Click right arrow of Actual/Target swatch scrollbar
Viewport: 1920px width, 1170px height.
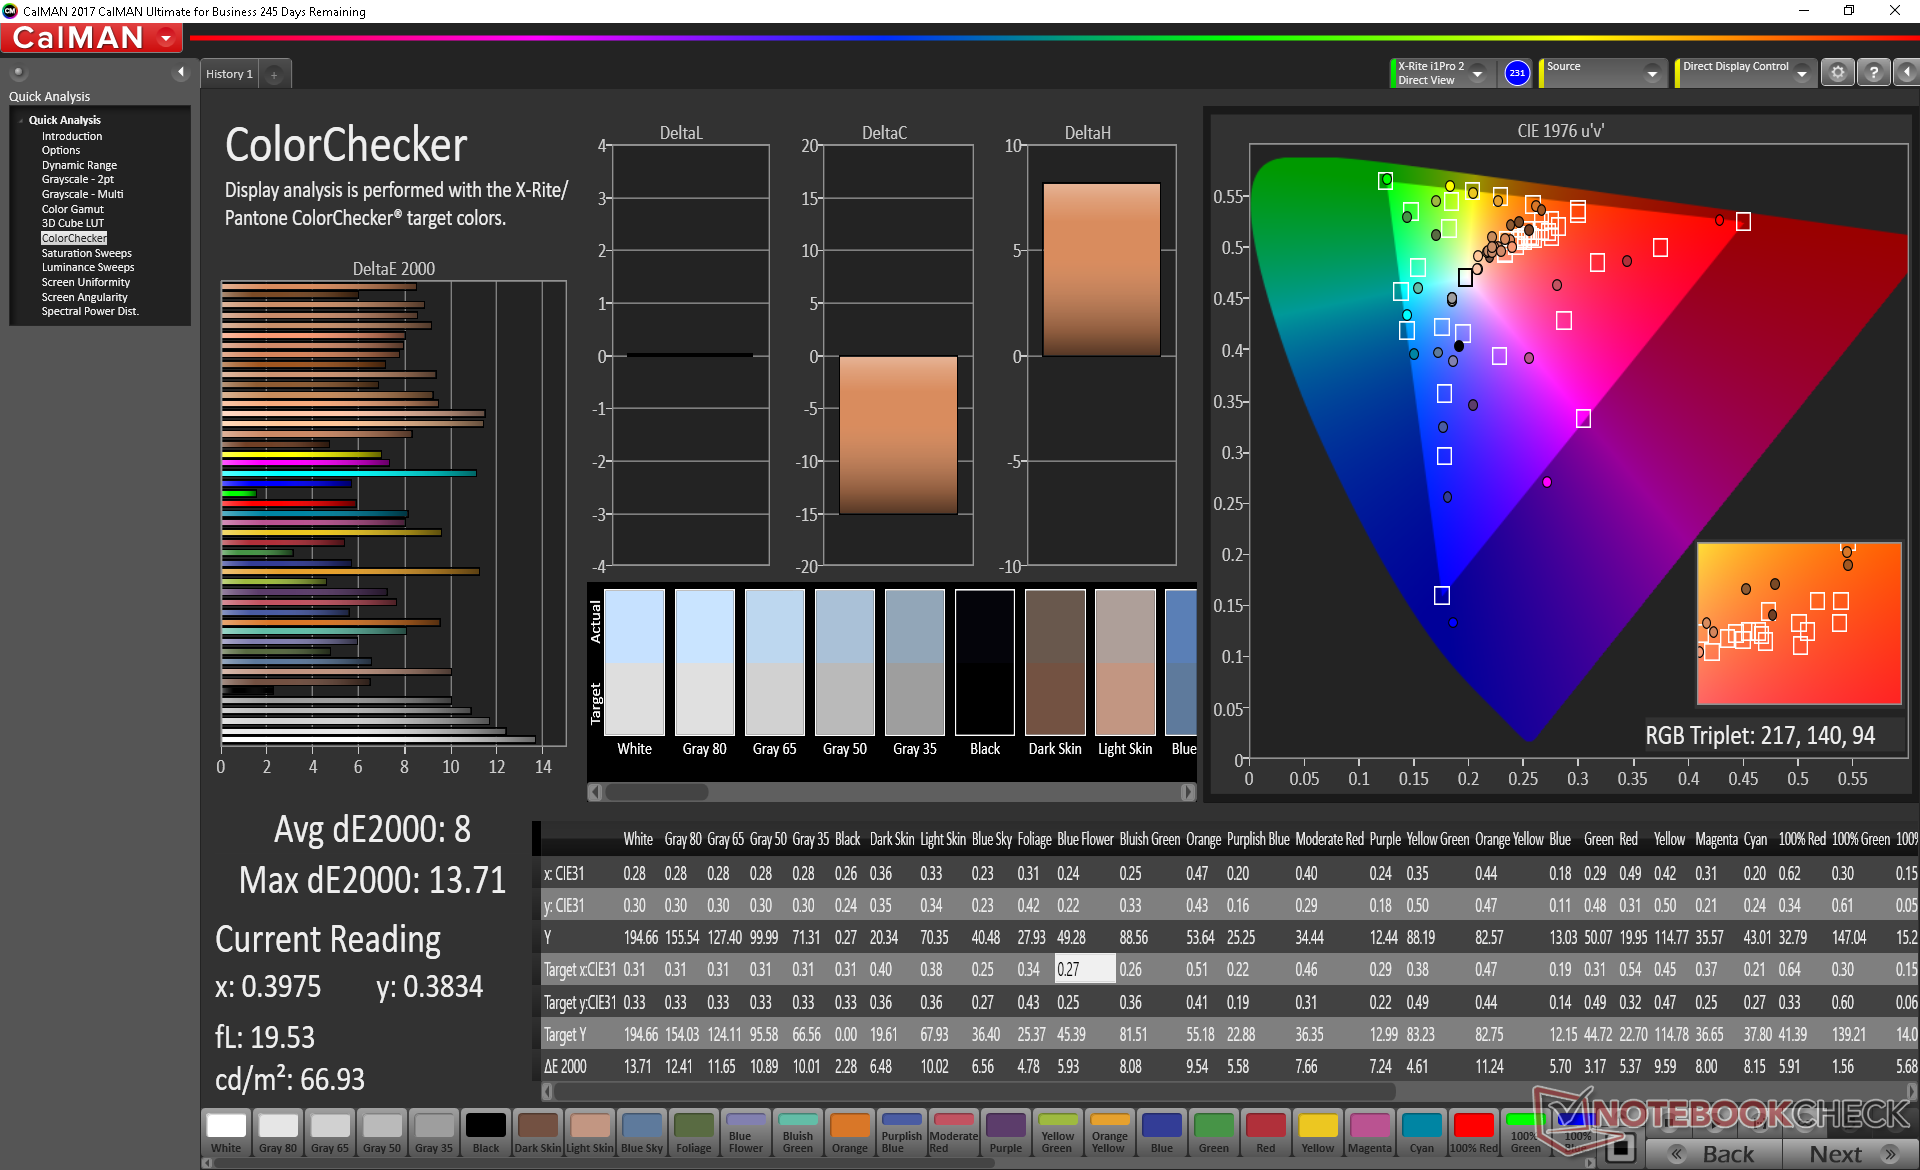click(x=1187, y=792)
